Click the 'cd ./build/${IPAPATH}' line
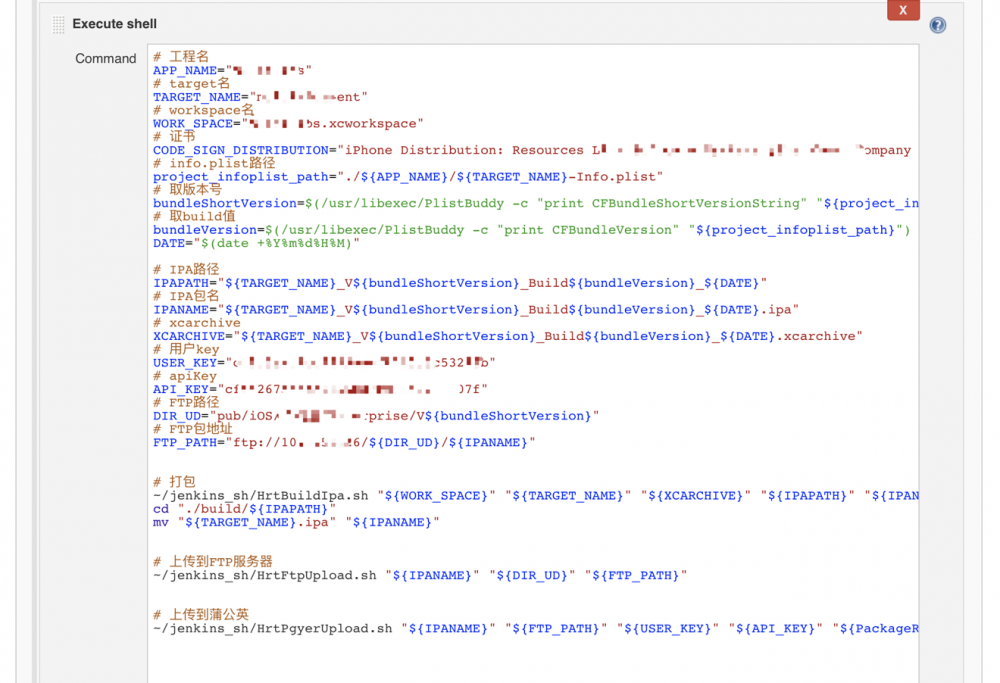Viewport: 1000px width, 683px height. pyautogui.click(x=244, y=510)
